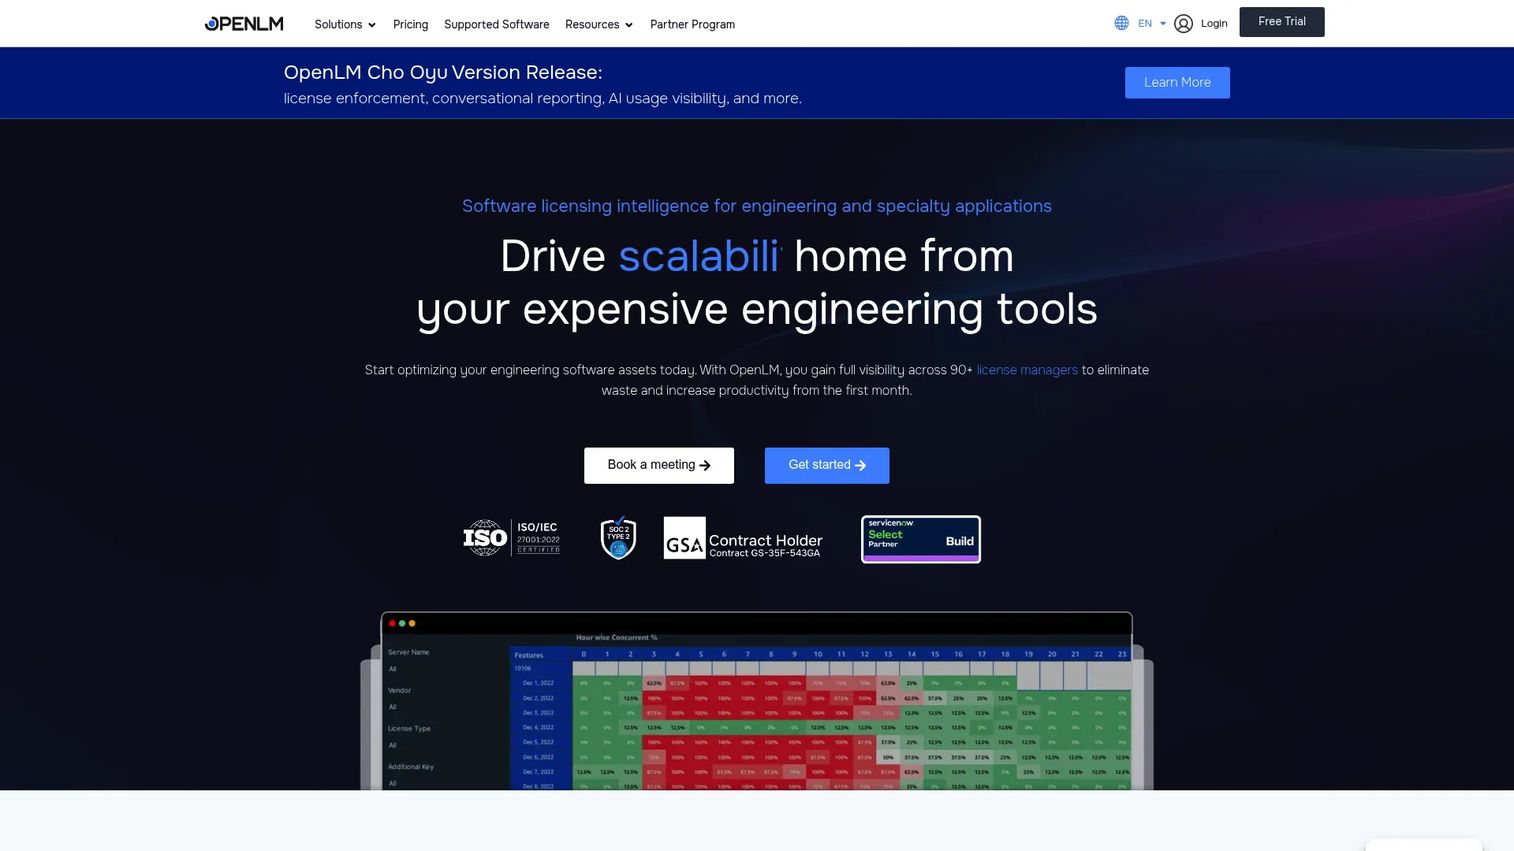
Task: Expand the Solutions dropdown menu
Action: pos(345,24)
